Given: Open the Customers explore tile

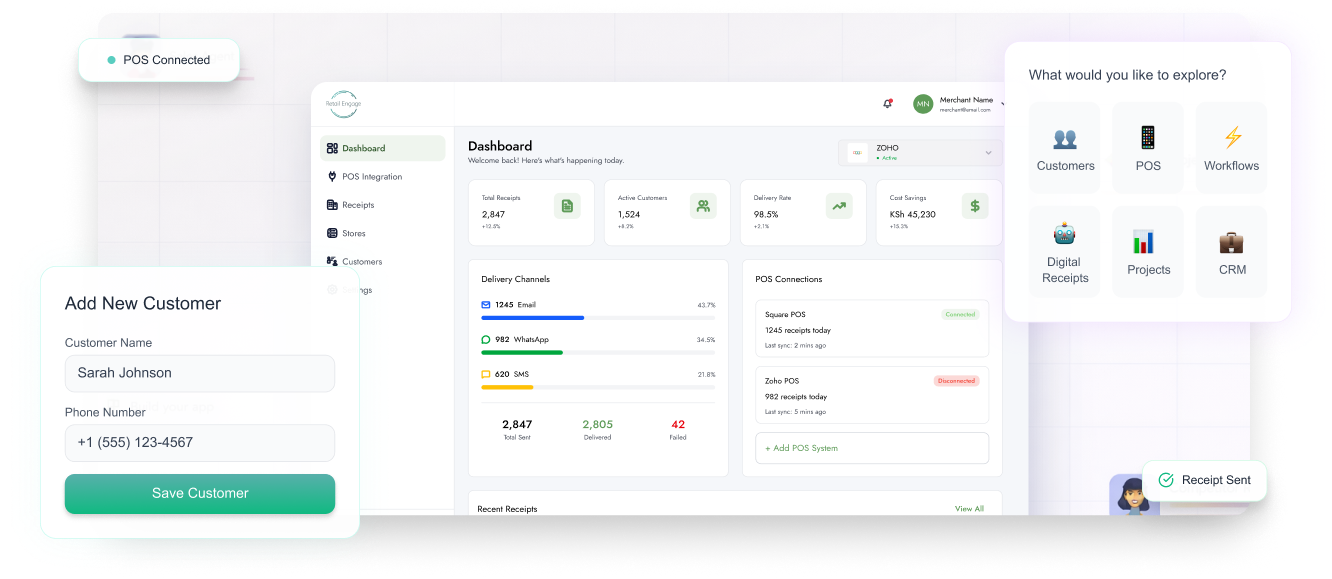Looking at the screenshot, I should coord(1065,147).
